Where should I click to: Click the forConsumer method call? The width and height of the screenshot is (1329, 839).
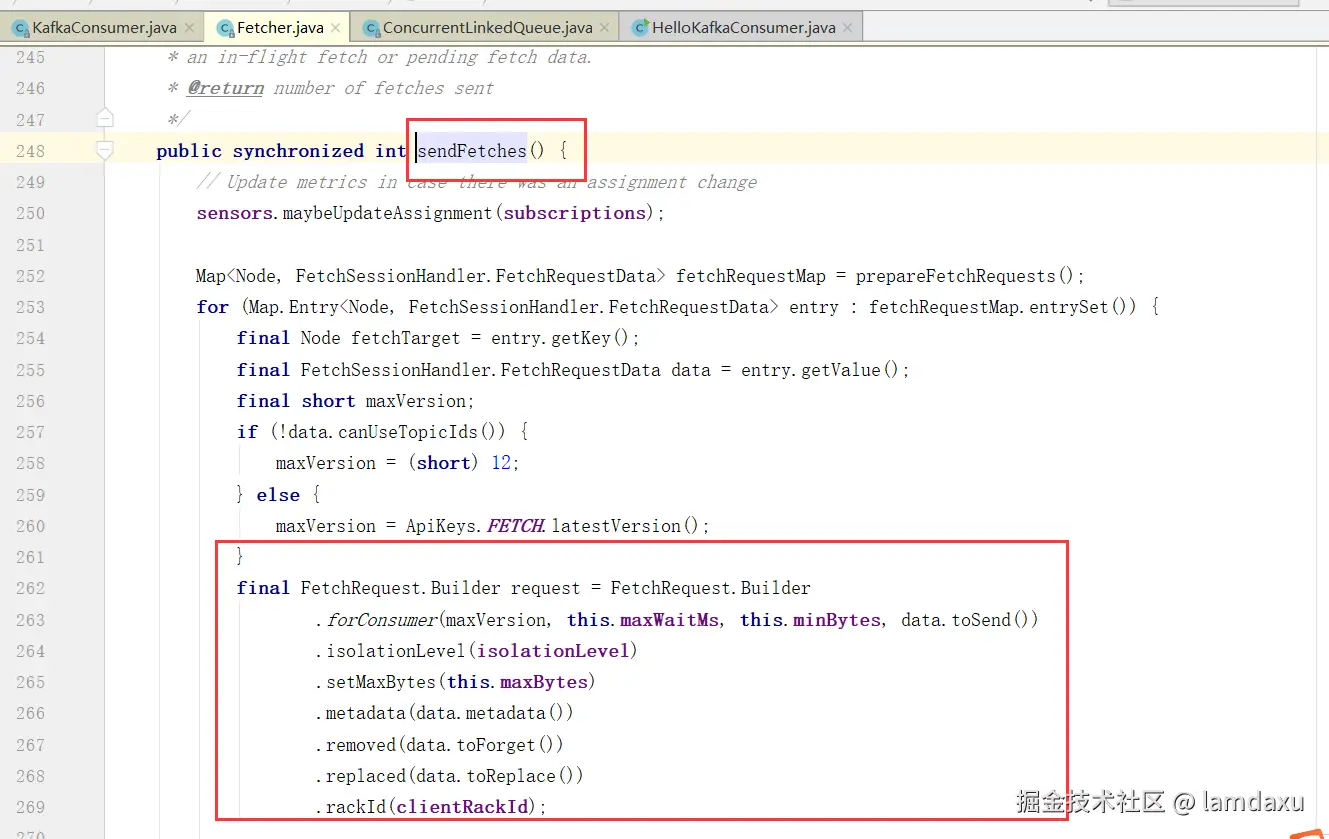coord(382,620)
